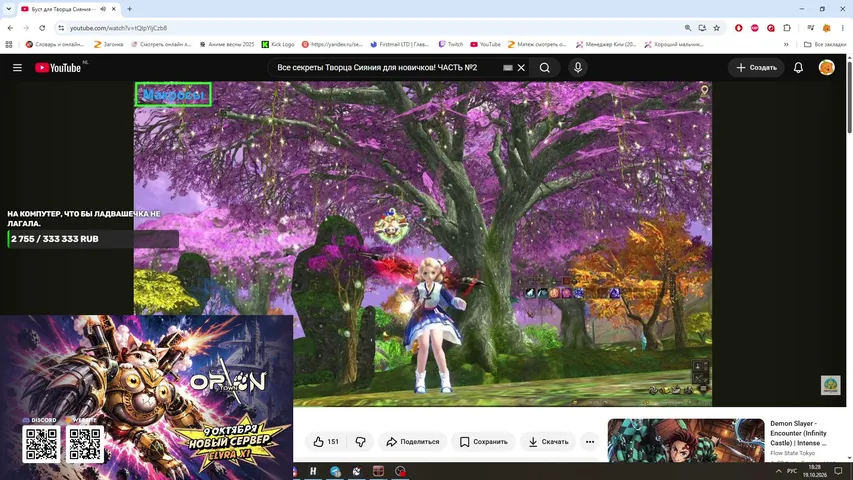Share video via Поделиться
This screenshot has width=853, height=480.
click(412, 442)
